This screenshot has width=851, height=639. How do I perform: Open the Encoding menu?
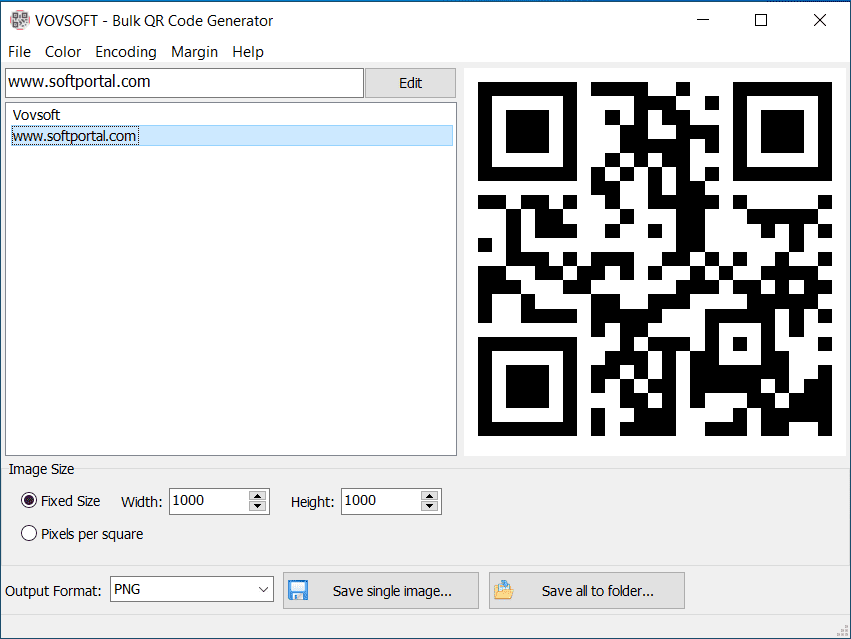pos(126,52)
